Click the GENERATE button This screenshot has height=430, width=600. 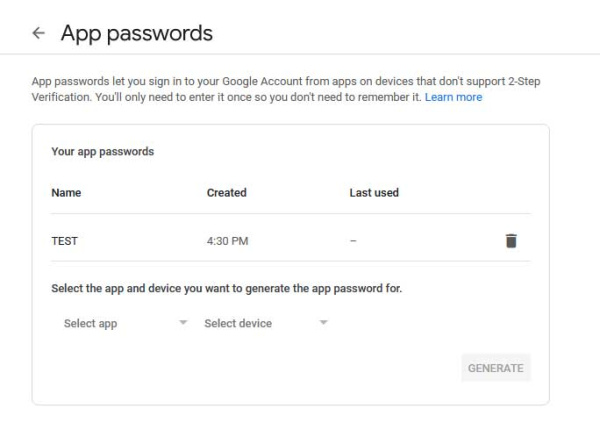[x=496, y=368]
